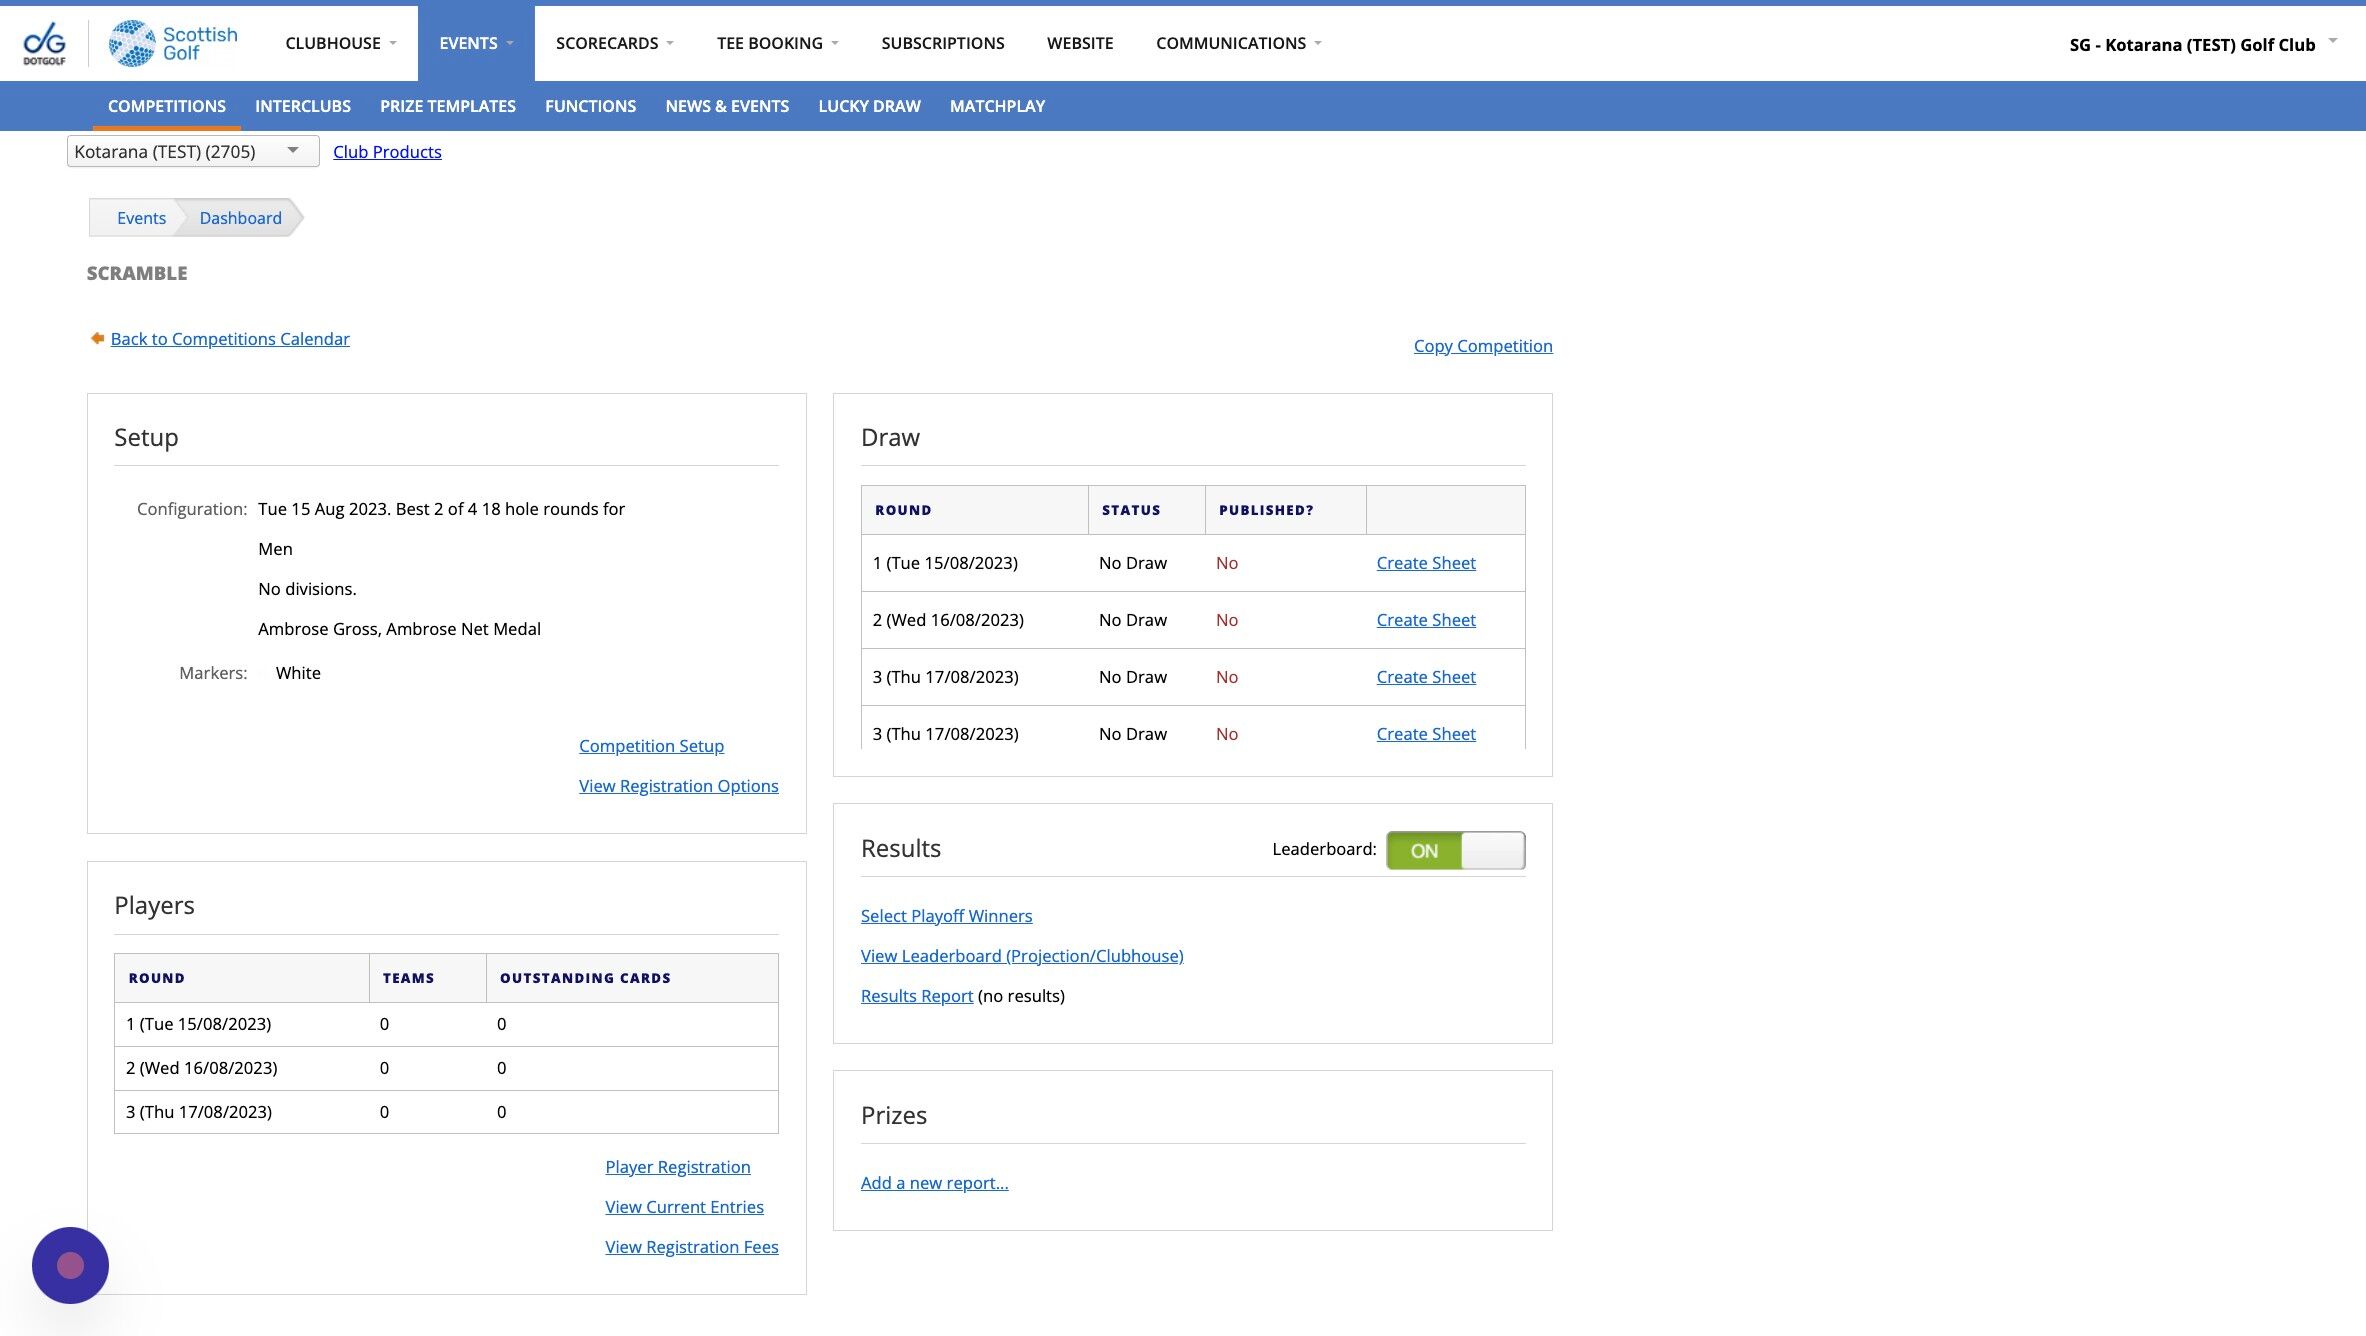Toggle the Leaderboard ON switch

[x=1455, y=850]
